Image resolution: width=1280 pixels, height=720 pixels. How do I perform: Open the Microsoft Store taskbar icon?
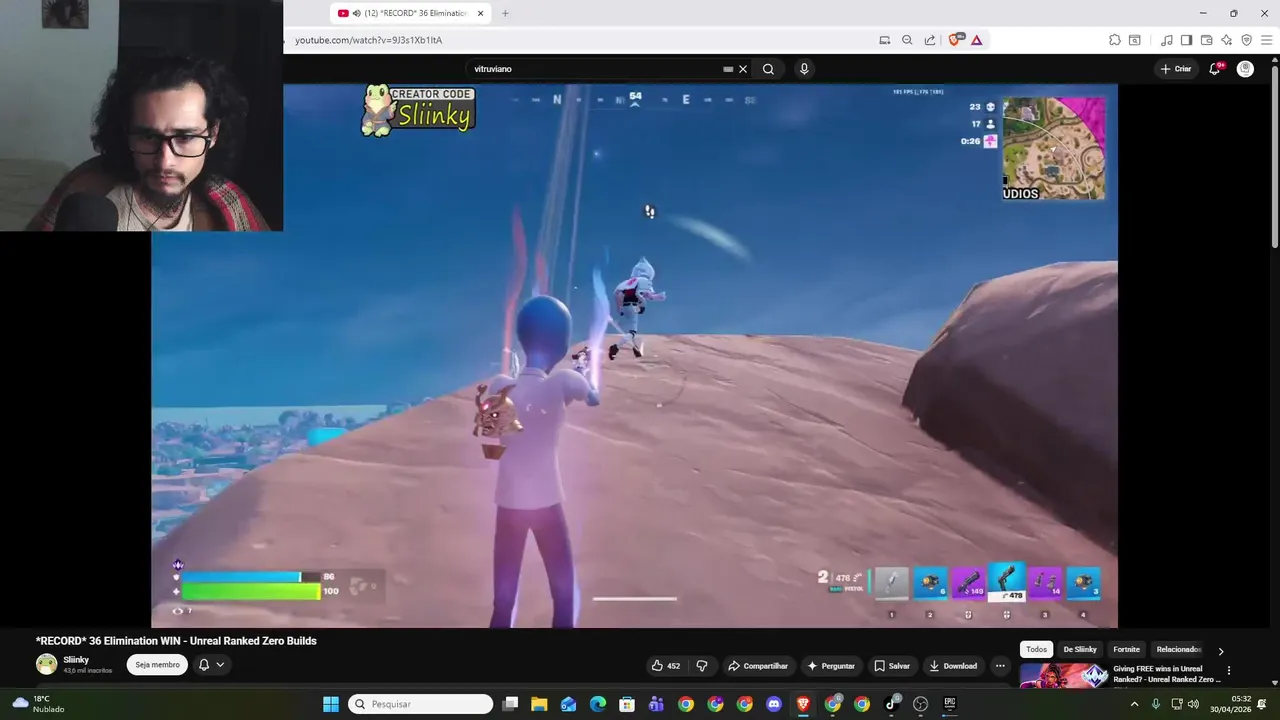(627, 704)
